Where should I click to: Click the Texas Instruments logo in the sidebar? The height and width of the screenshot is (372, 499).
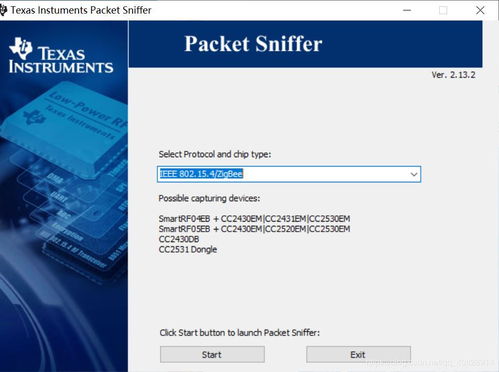coord(61,56)
